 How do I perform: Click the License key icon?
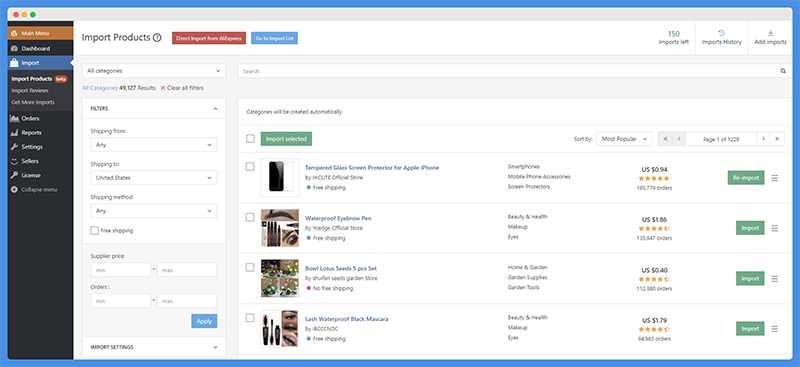14,175
